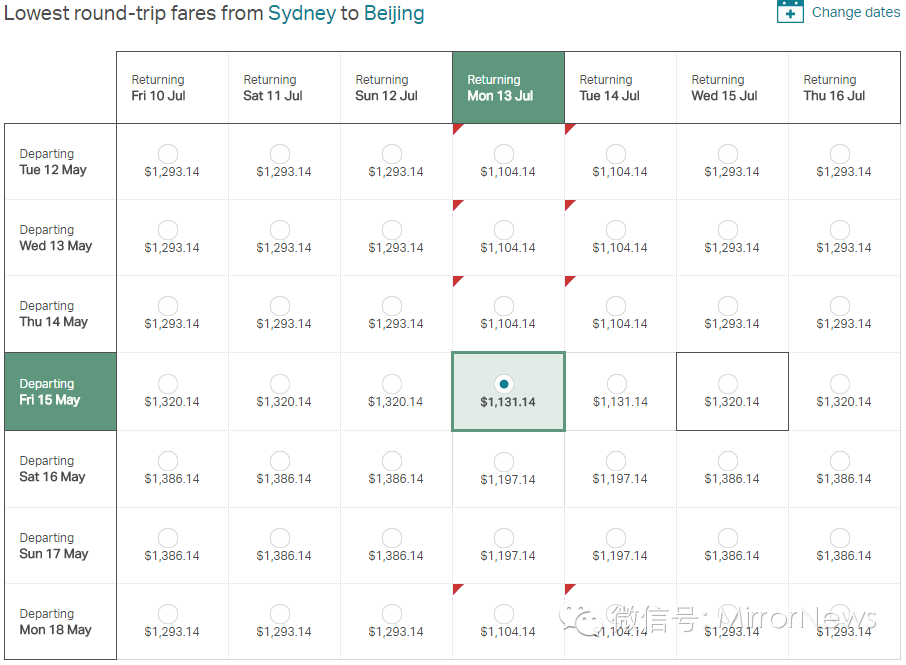The width and height of the screenshot is (906, 665).
Task: Click red lowest-fare flag on Wed 13 May/Tue 14 Jul cell
Action: click(x=569, y=204)
